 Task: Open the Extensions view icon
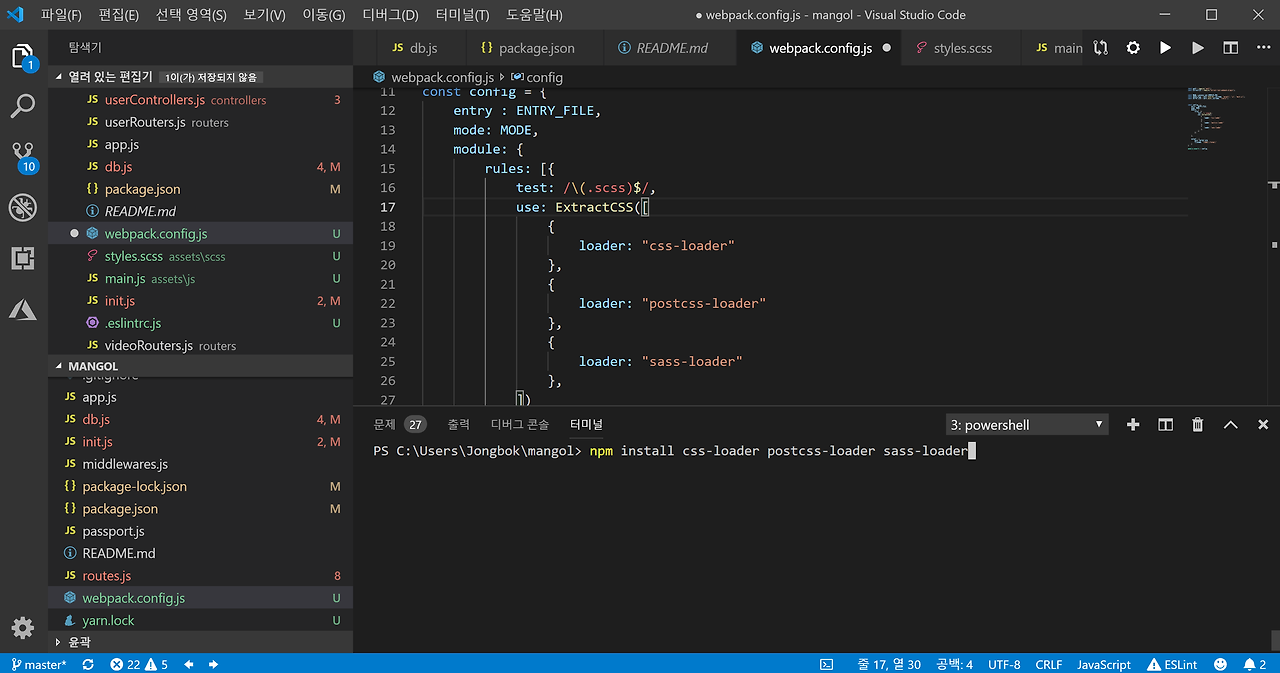(23, 259)
